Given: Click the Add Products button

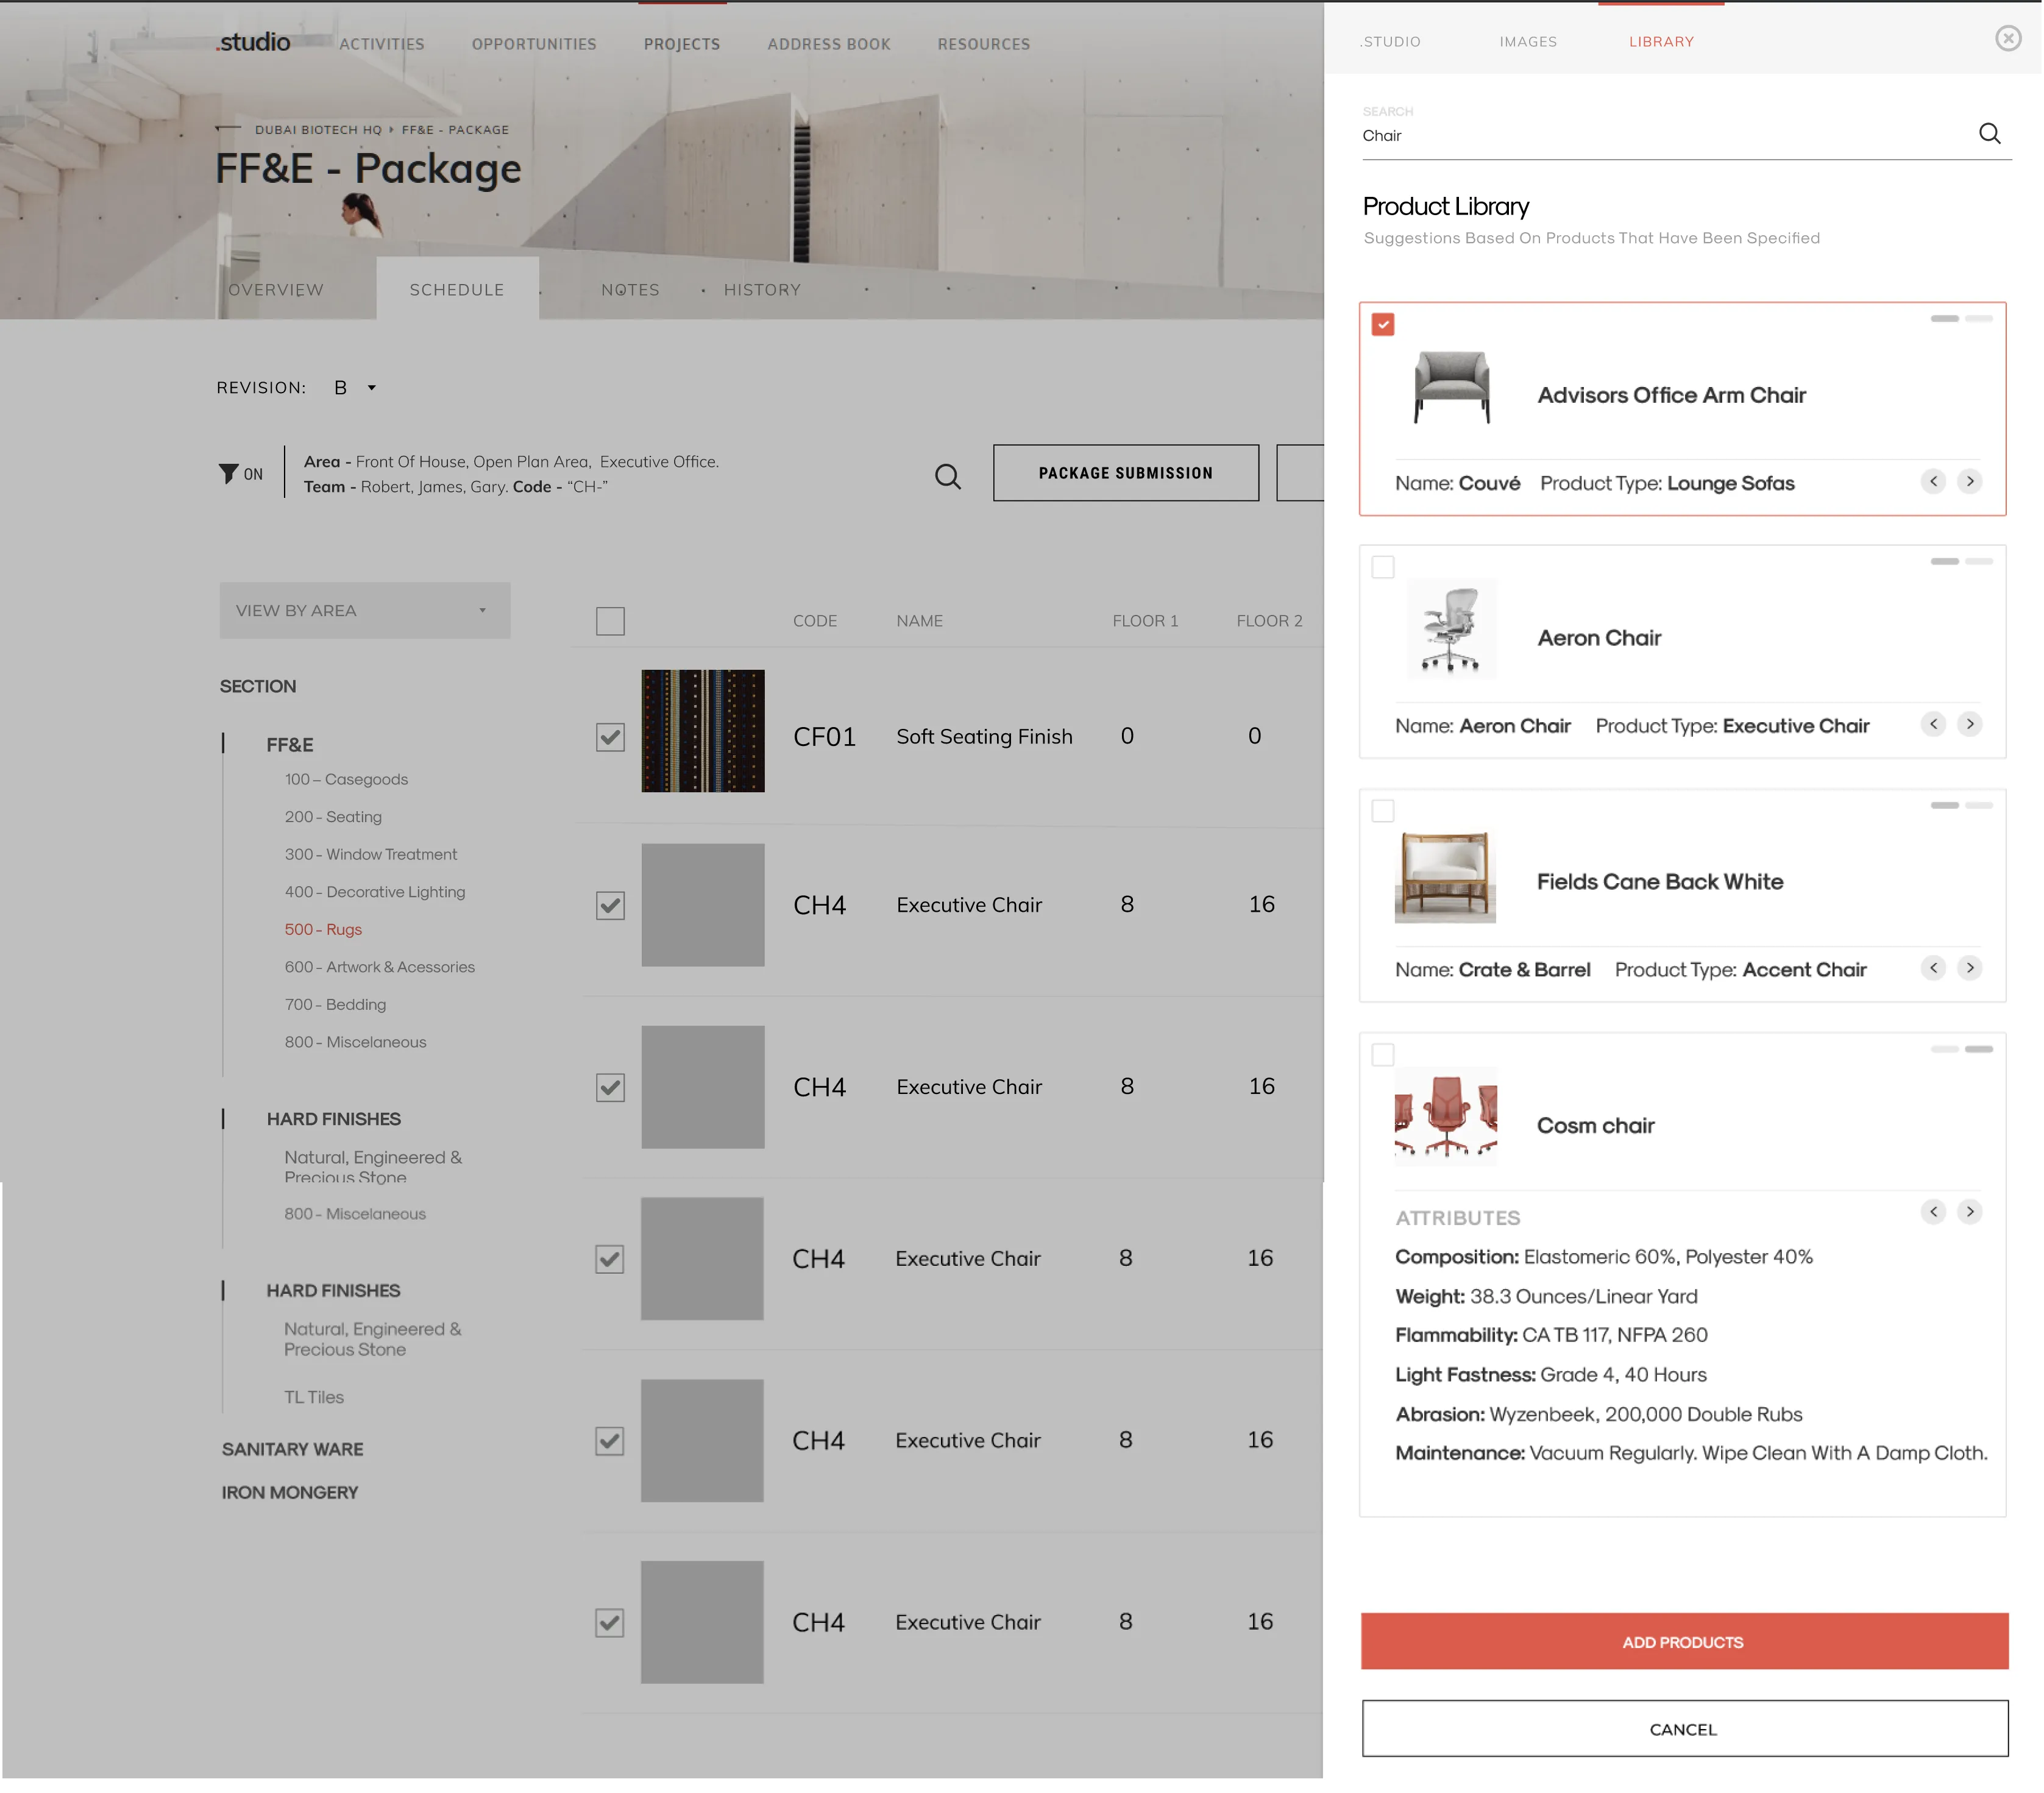Looking at the screenshot, I should (1683, 1642).
